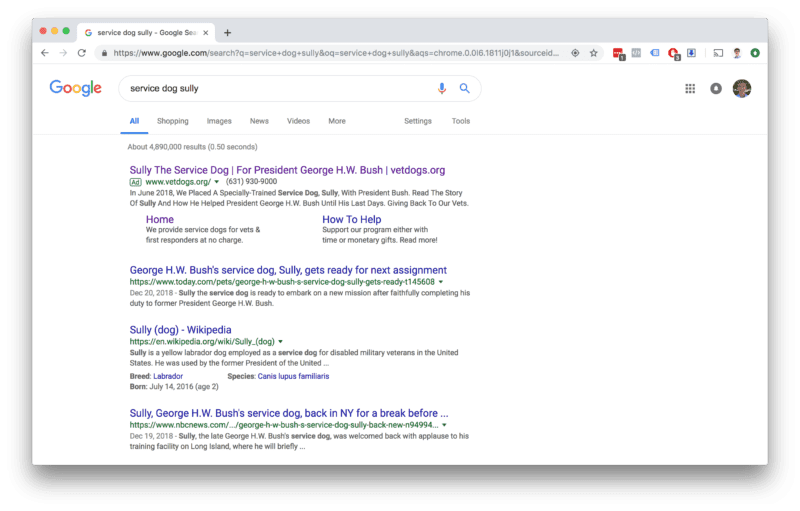Click the blue download extension icon

691,53
